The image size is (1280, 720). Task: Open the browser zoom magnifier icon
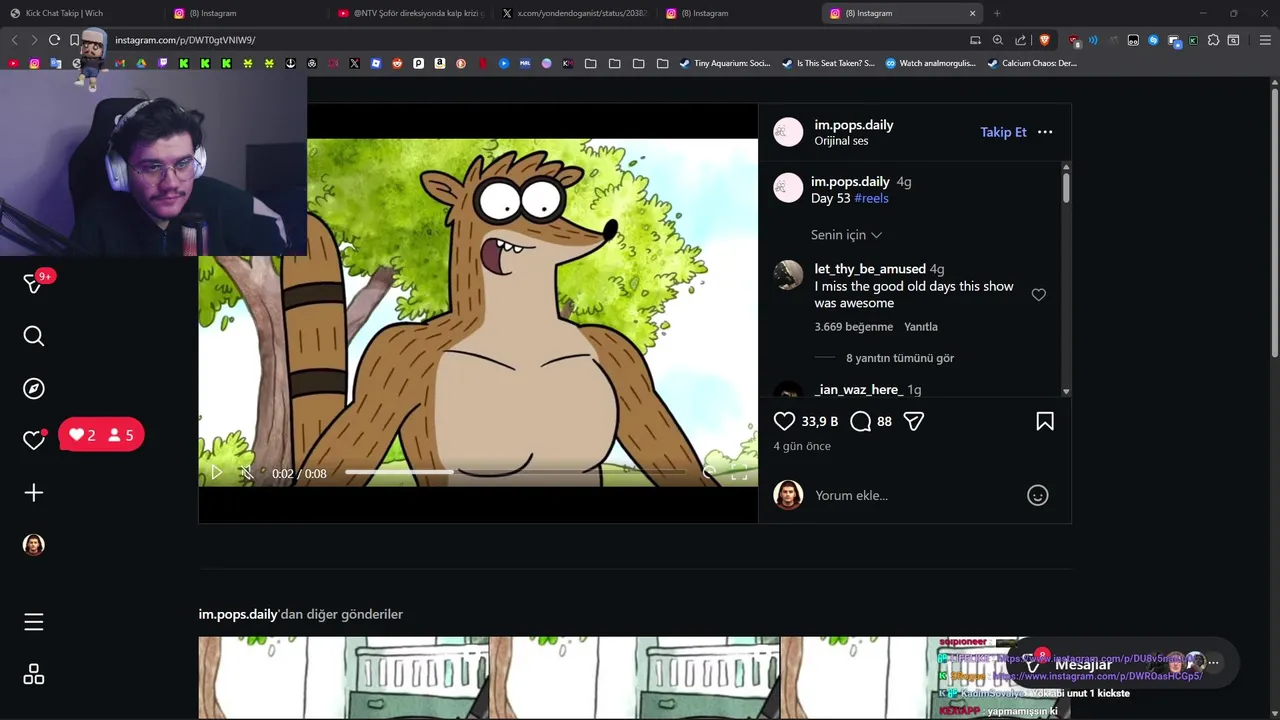[x=998, y=40]
